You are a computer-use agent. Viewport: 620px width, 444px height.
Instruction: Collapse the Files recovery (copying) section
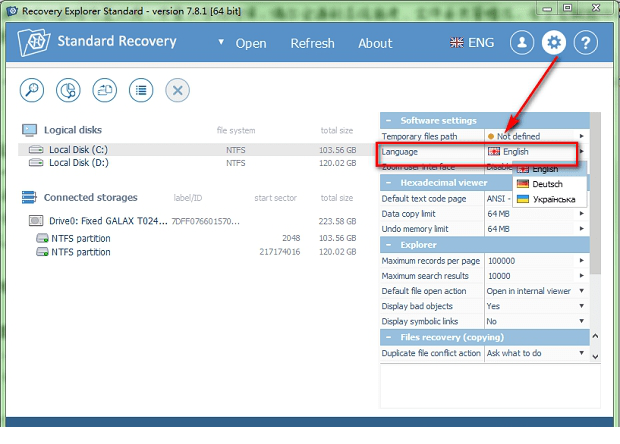click(388, 337)
